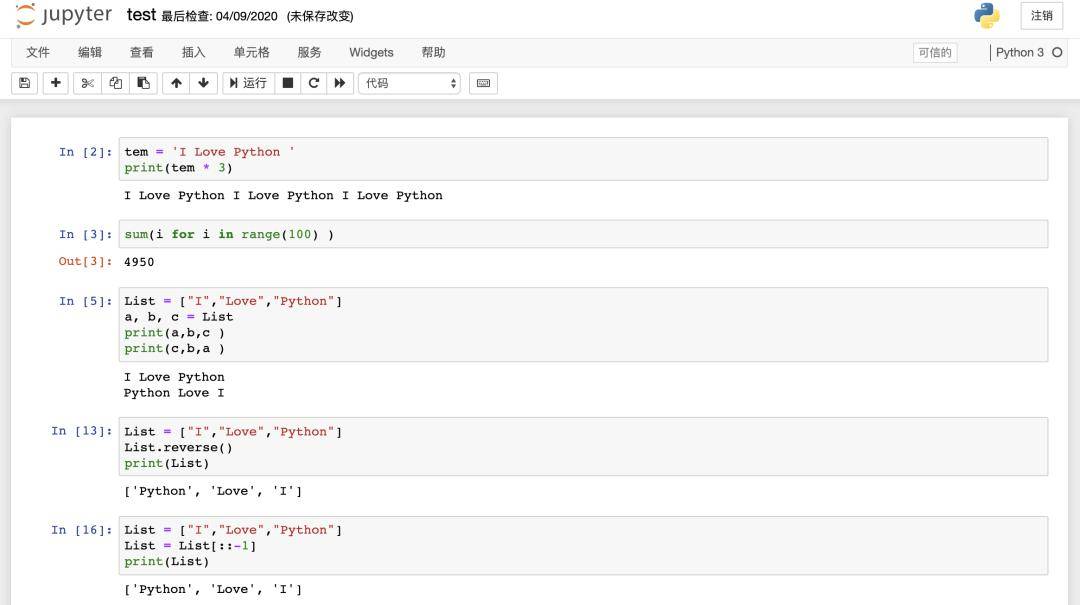
Task: Click the 注销 logout button
Action: click(x=1041, y=16)
